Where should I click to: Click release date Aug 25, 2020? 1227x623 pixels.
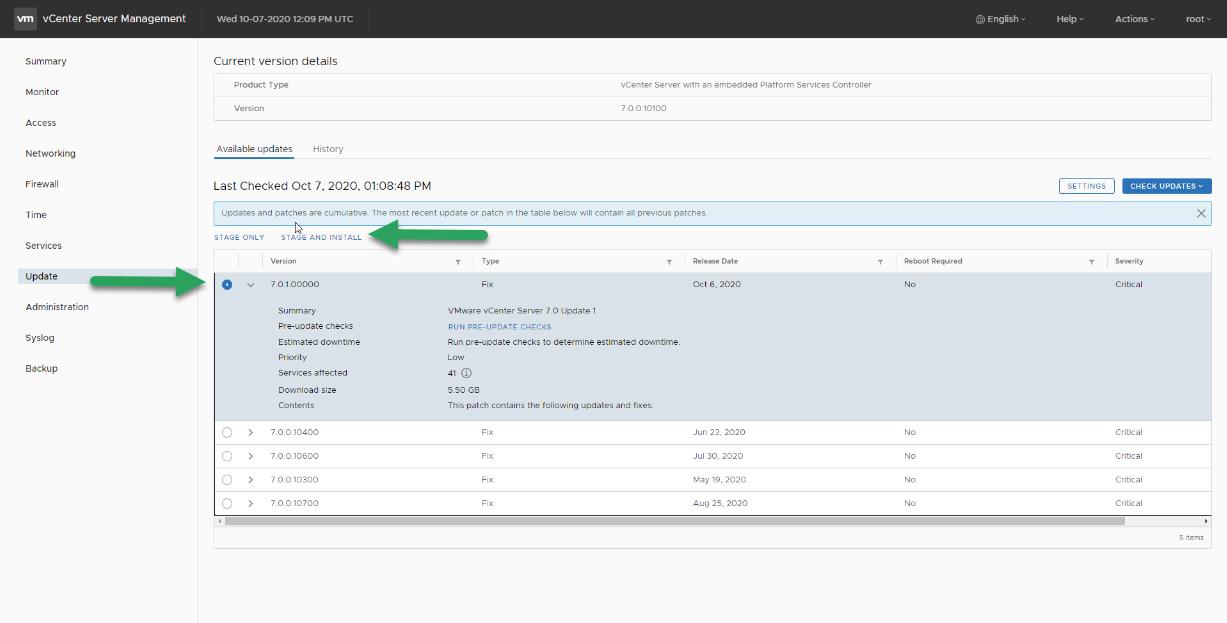click(x=720, y=503)
